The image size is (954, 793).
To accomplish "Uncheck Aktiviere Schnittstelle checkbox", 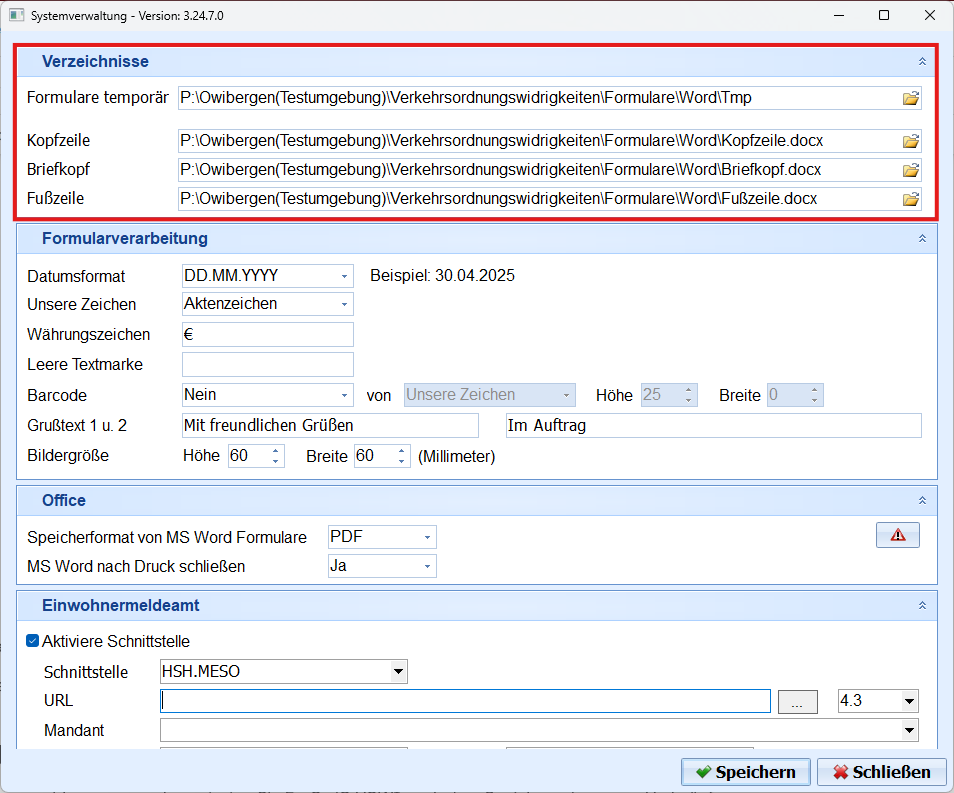I will (x=33, y=641).
